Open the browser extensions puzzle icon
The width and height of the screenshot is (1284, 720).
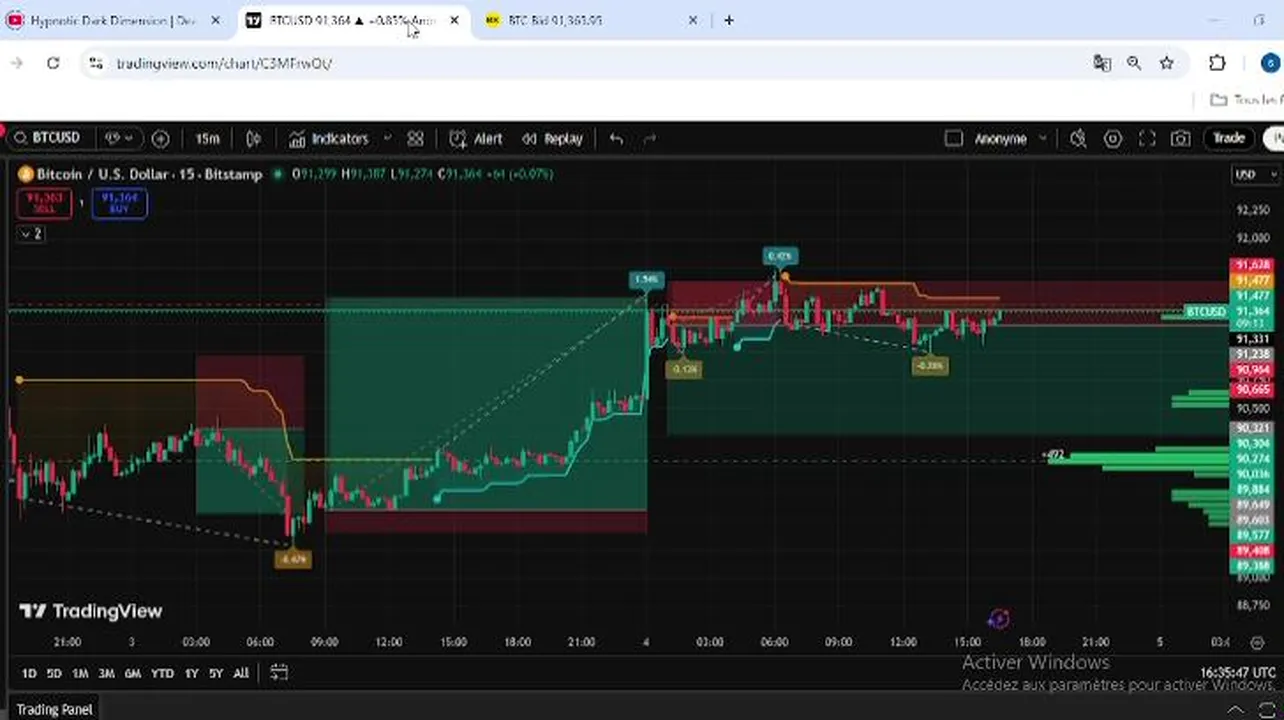point(1217,63)
